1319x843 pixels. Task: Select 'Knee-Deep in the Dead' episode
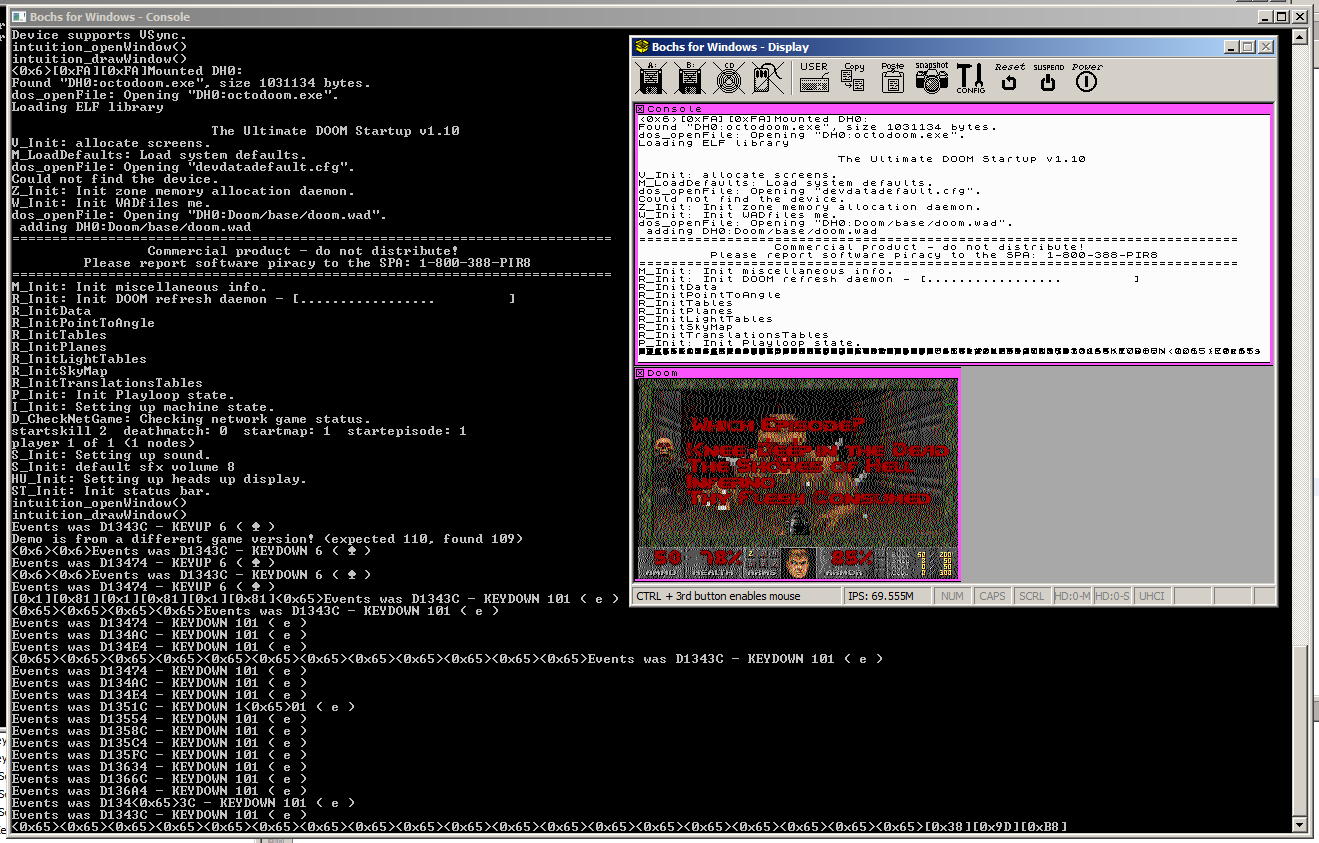[x=818, y=451]
